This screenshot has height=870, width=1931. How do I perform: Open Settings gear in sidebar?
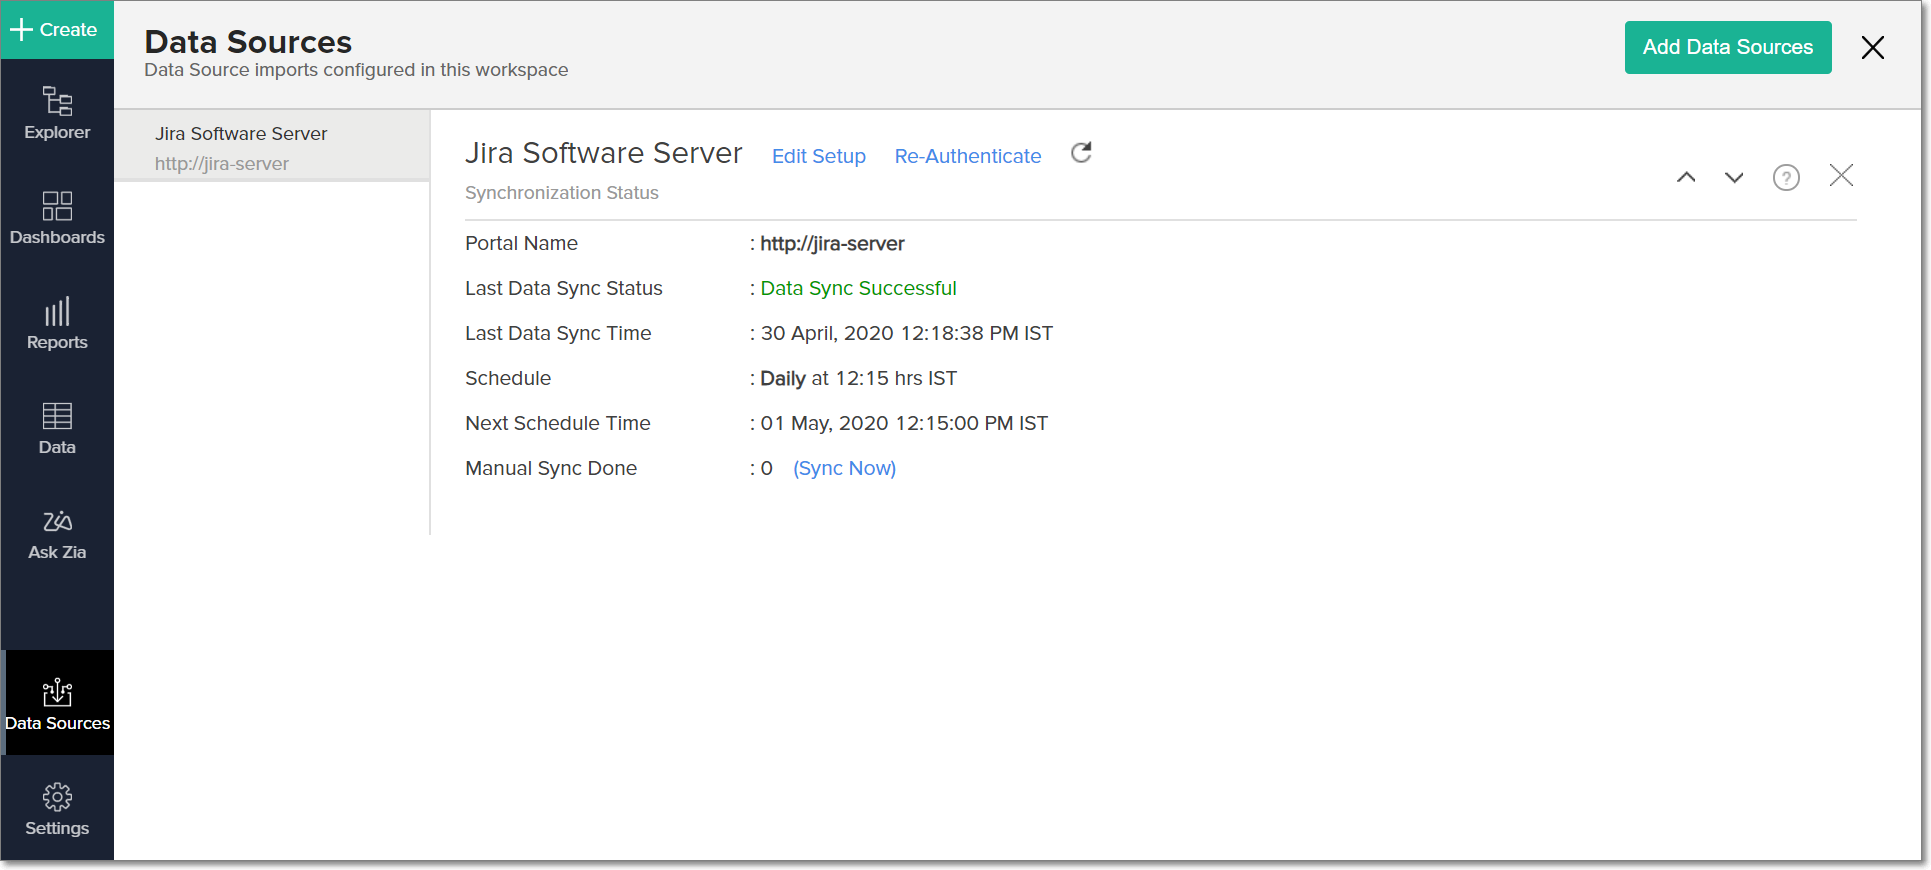point(57,809)
